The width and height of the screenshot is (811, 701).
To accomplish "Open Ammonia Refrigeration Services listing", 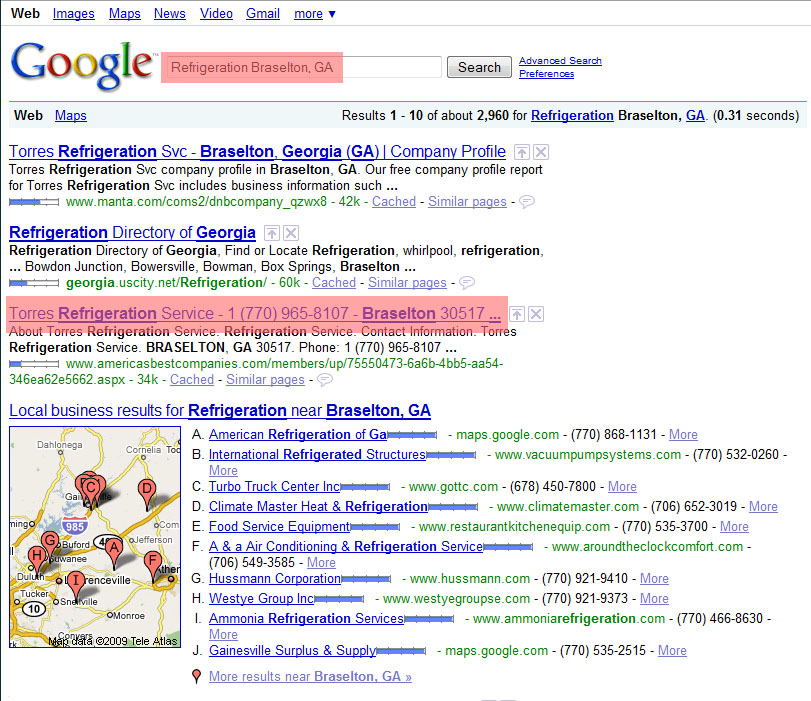I will click(x=307, y=619).
